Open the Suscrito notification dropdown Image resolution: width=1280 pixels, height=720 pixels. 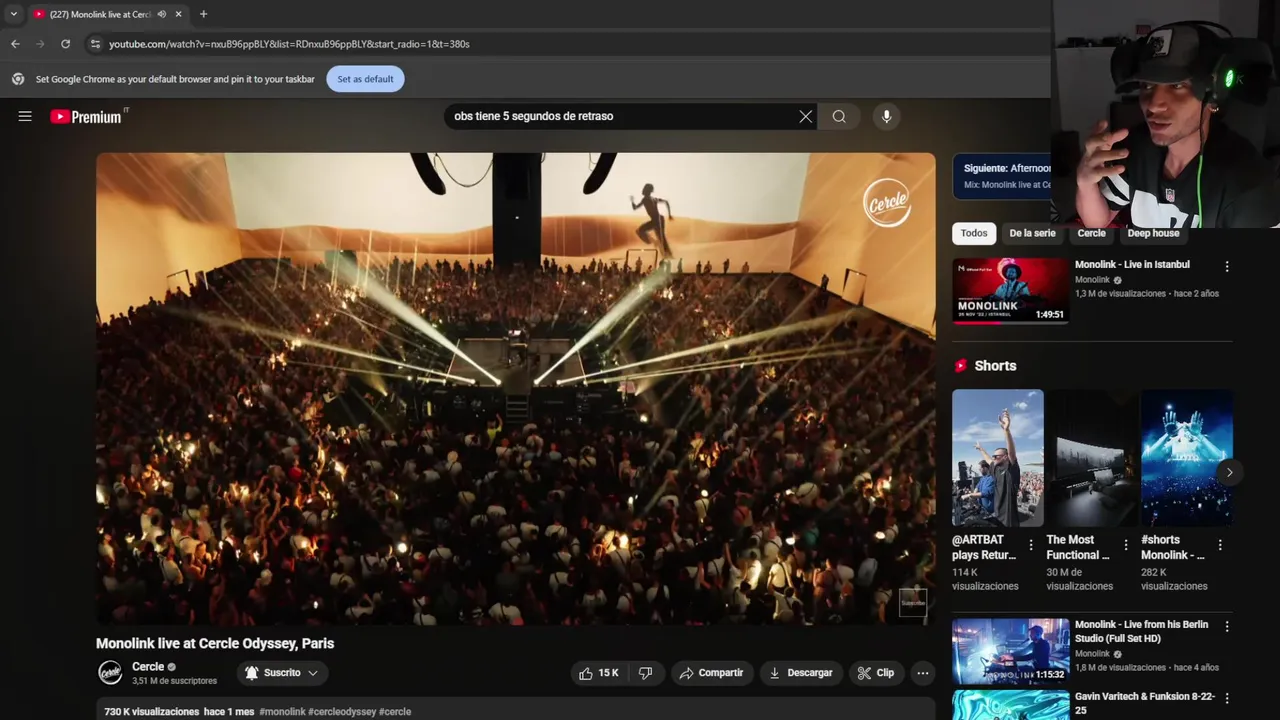[x=282, y=673]
